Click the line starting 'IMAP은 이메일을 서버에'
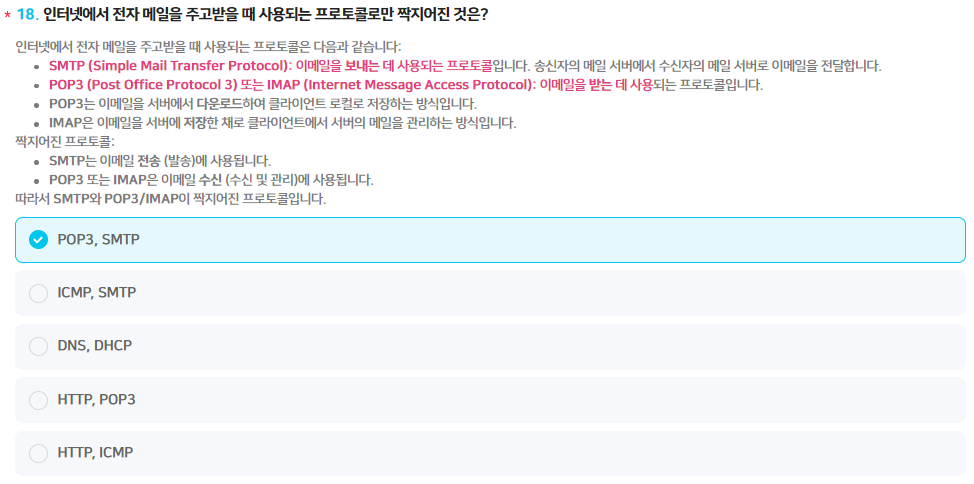Screen dimensions: 974x484 tap(283, 123)
